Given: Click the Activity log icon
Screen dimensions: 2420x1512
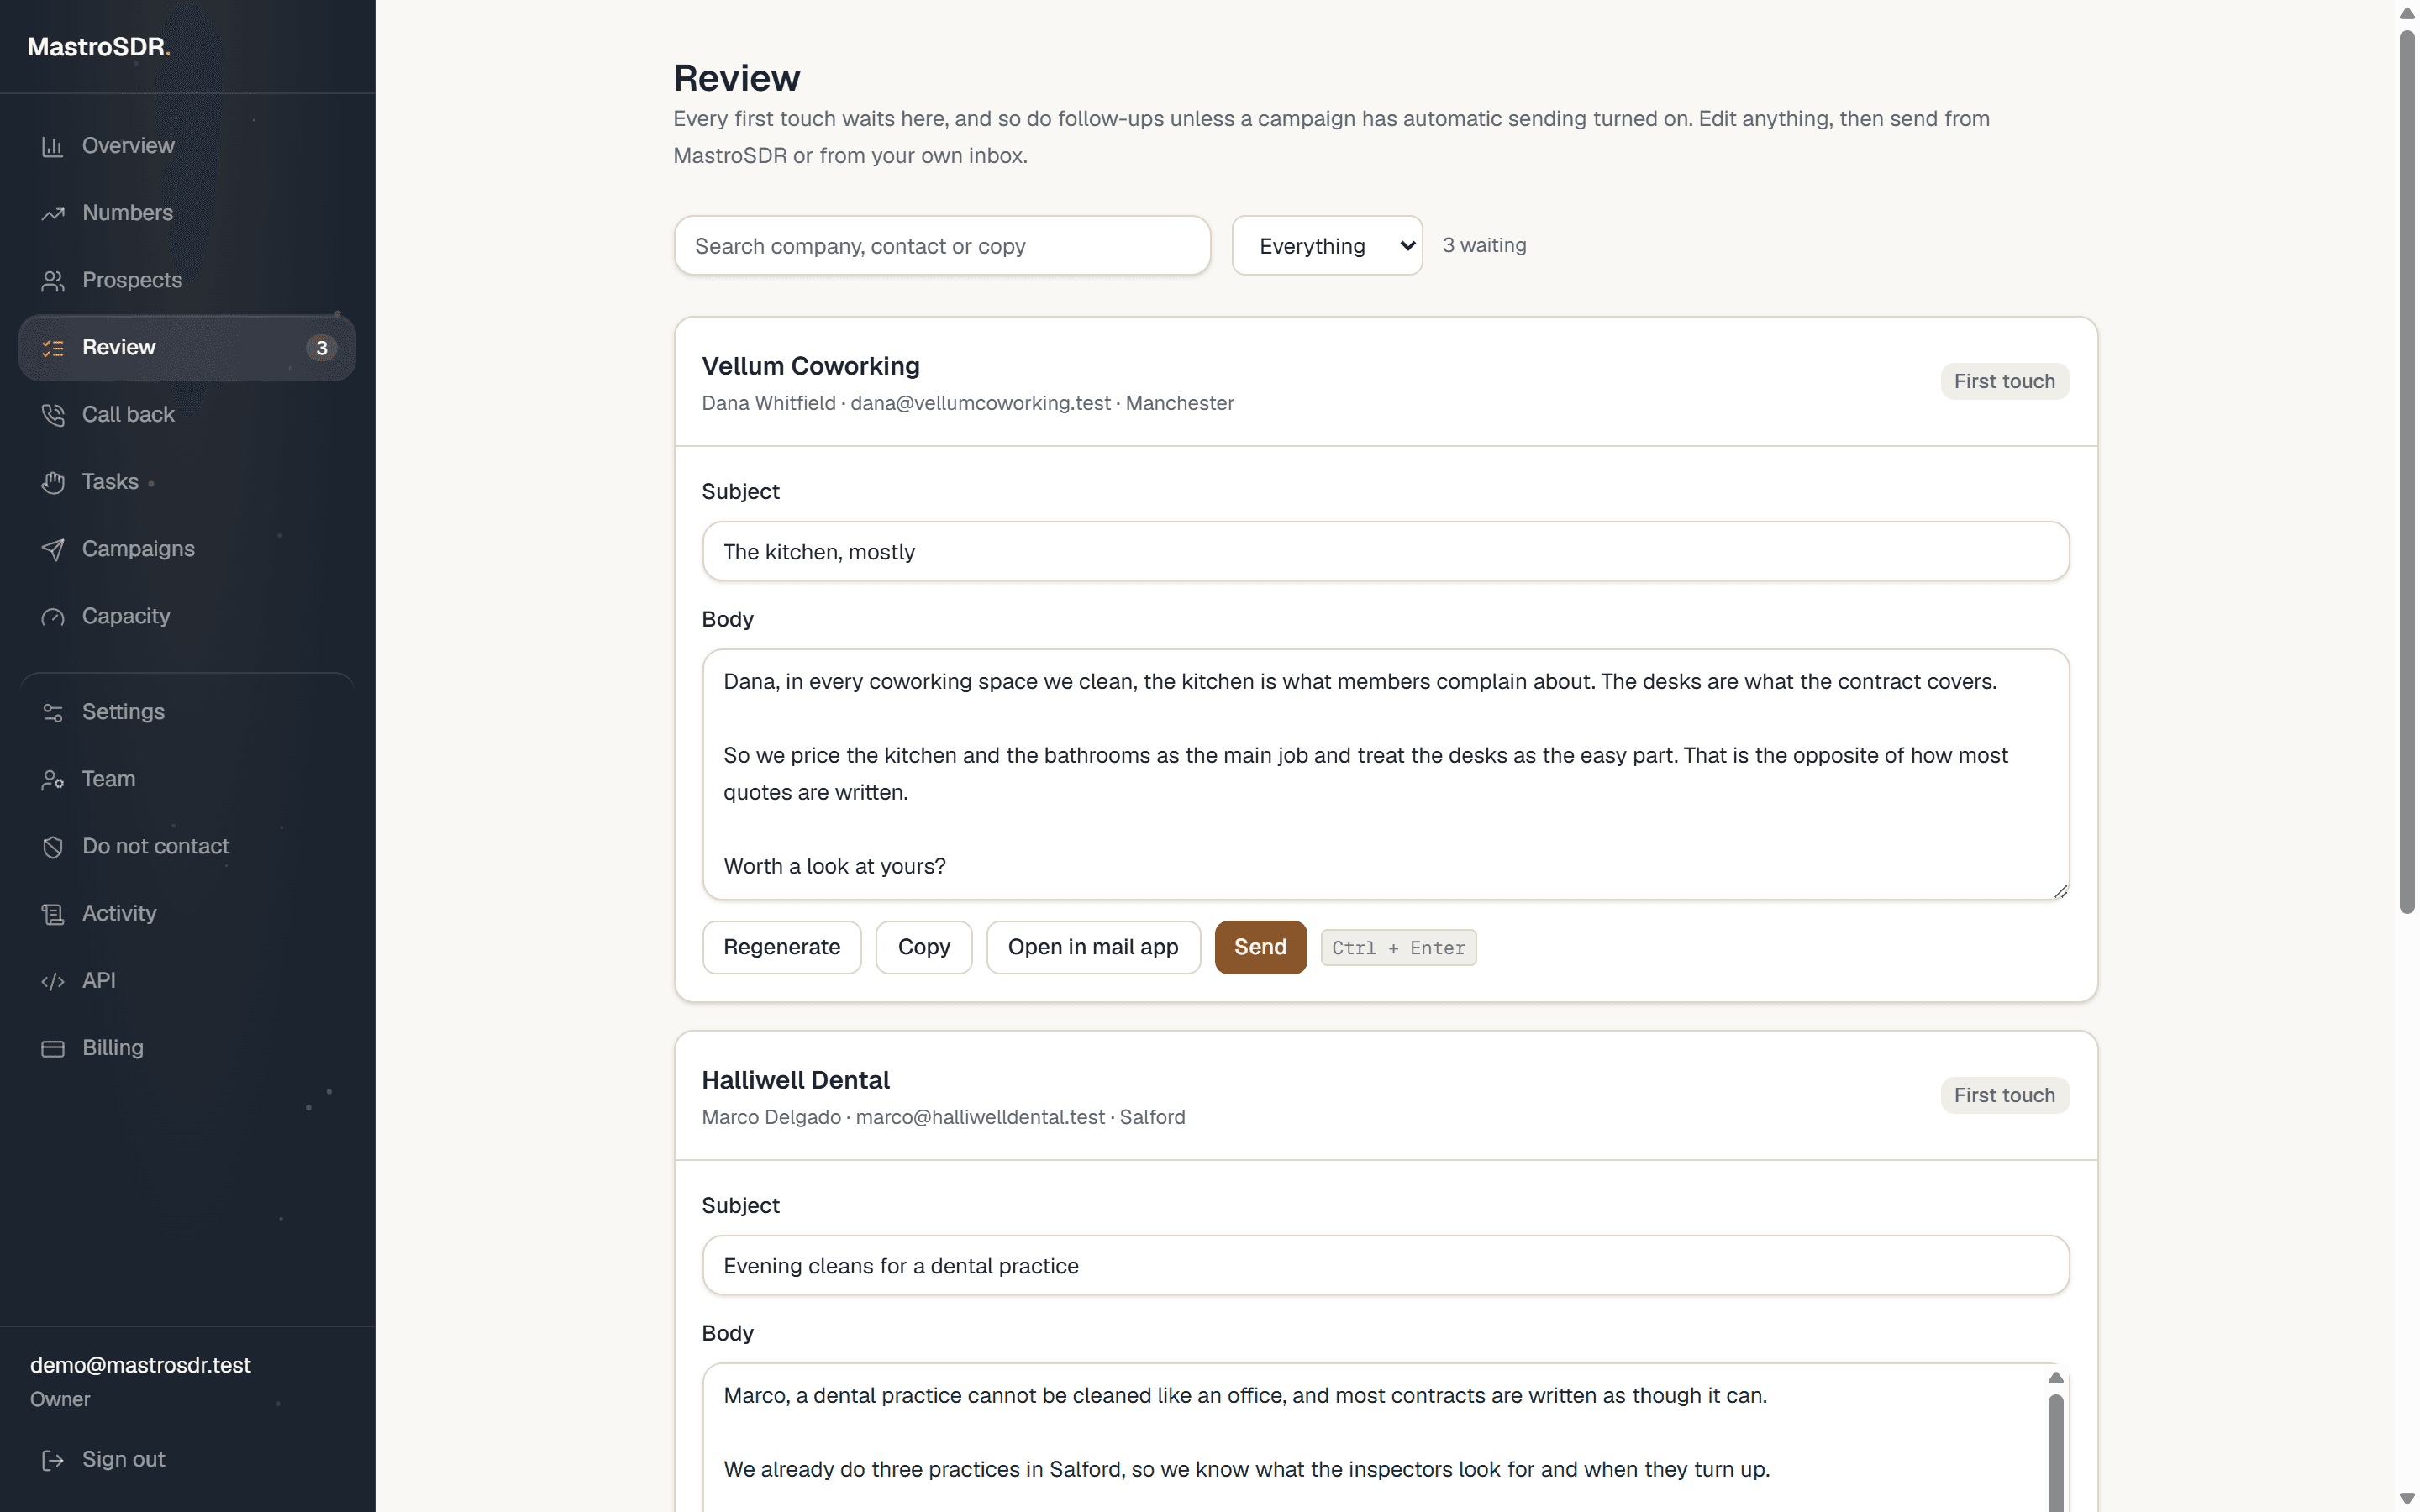Looking at the screenshot, I should coord(53,913).
